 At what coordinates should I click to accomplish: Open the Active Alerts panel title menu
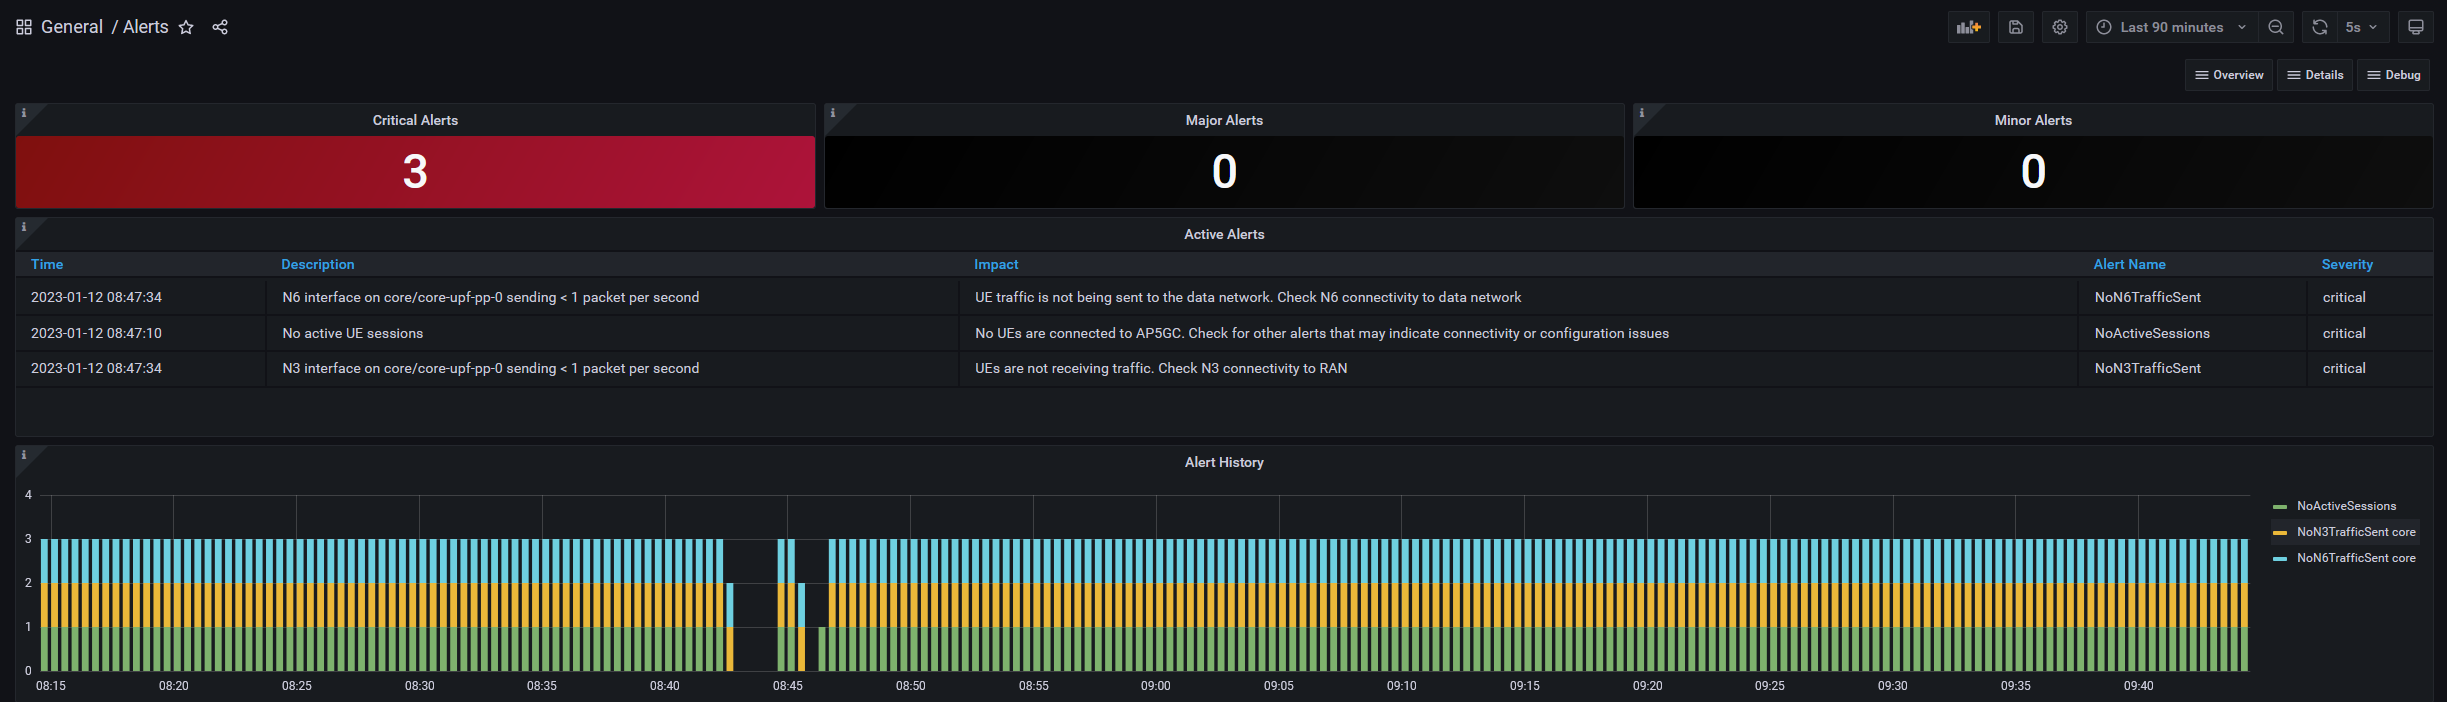pyautogui.click(x=1224, y=234)
